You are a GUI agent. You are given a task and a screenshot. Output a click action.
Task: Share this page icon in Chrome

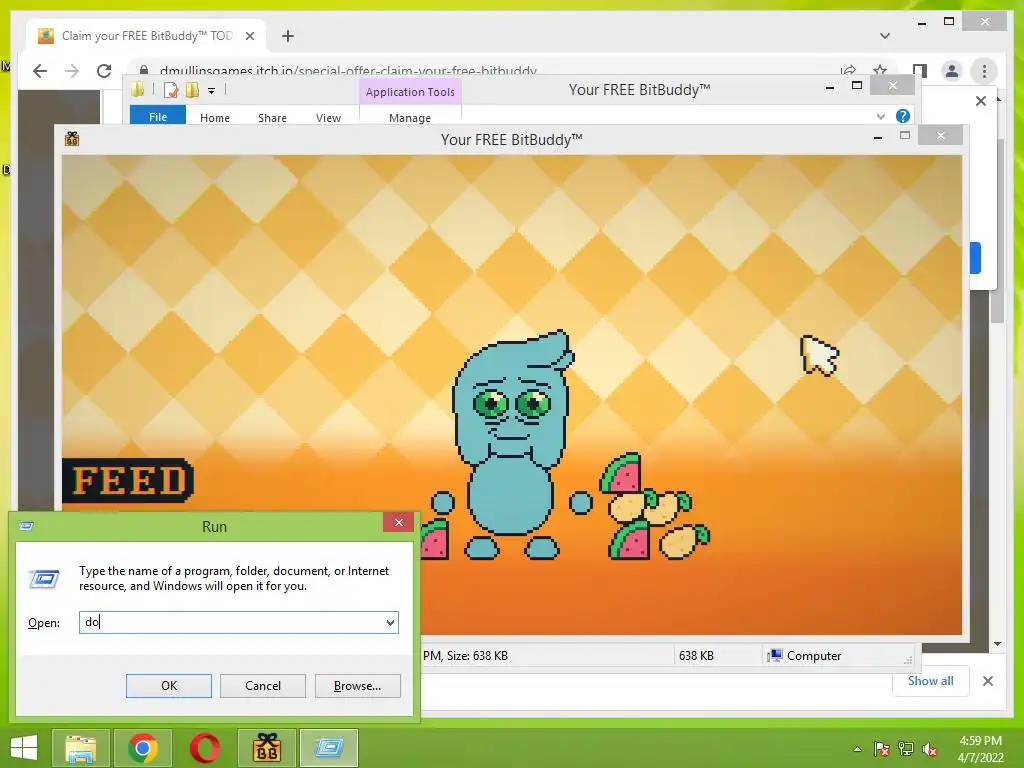click(848, 71)
